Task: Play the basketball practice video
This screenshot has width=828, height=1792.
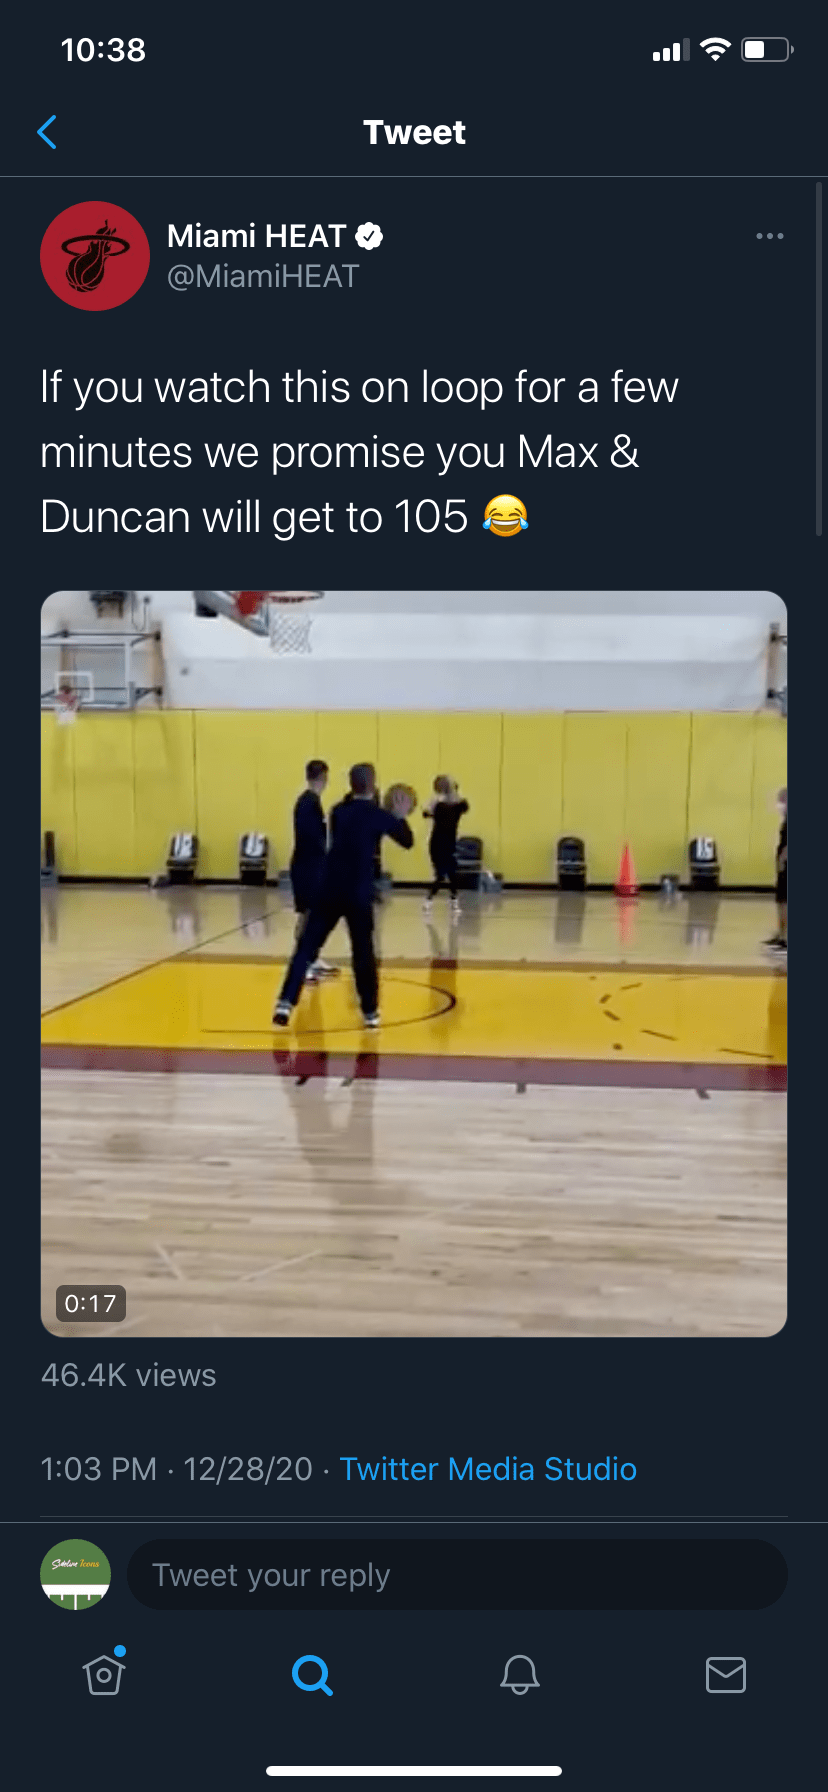Action: [414, 964]
